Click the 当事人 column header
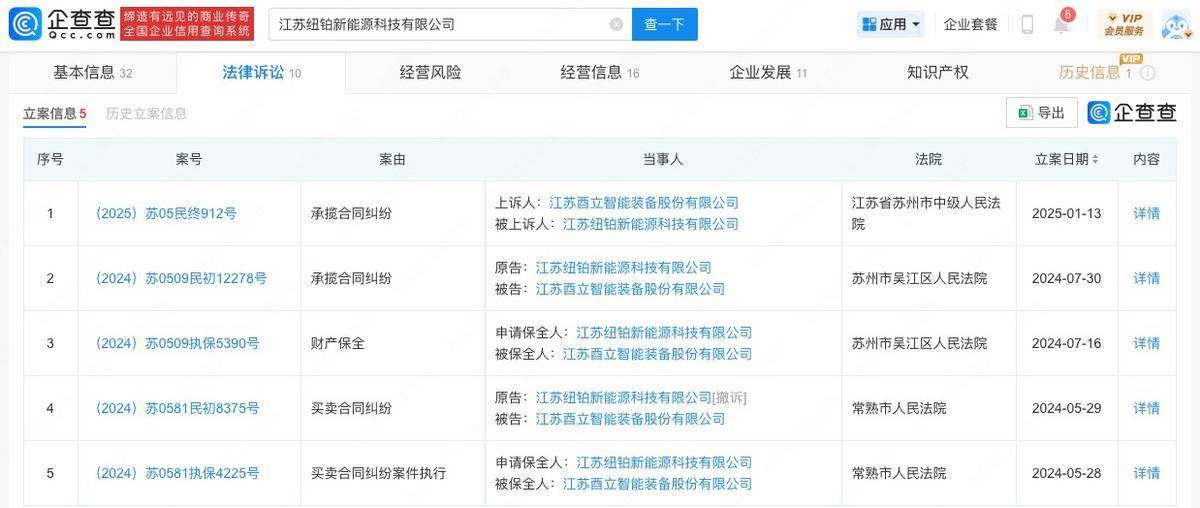This screenshot has height=508, width=1200. (663, 160)
